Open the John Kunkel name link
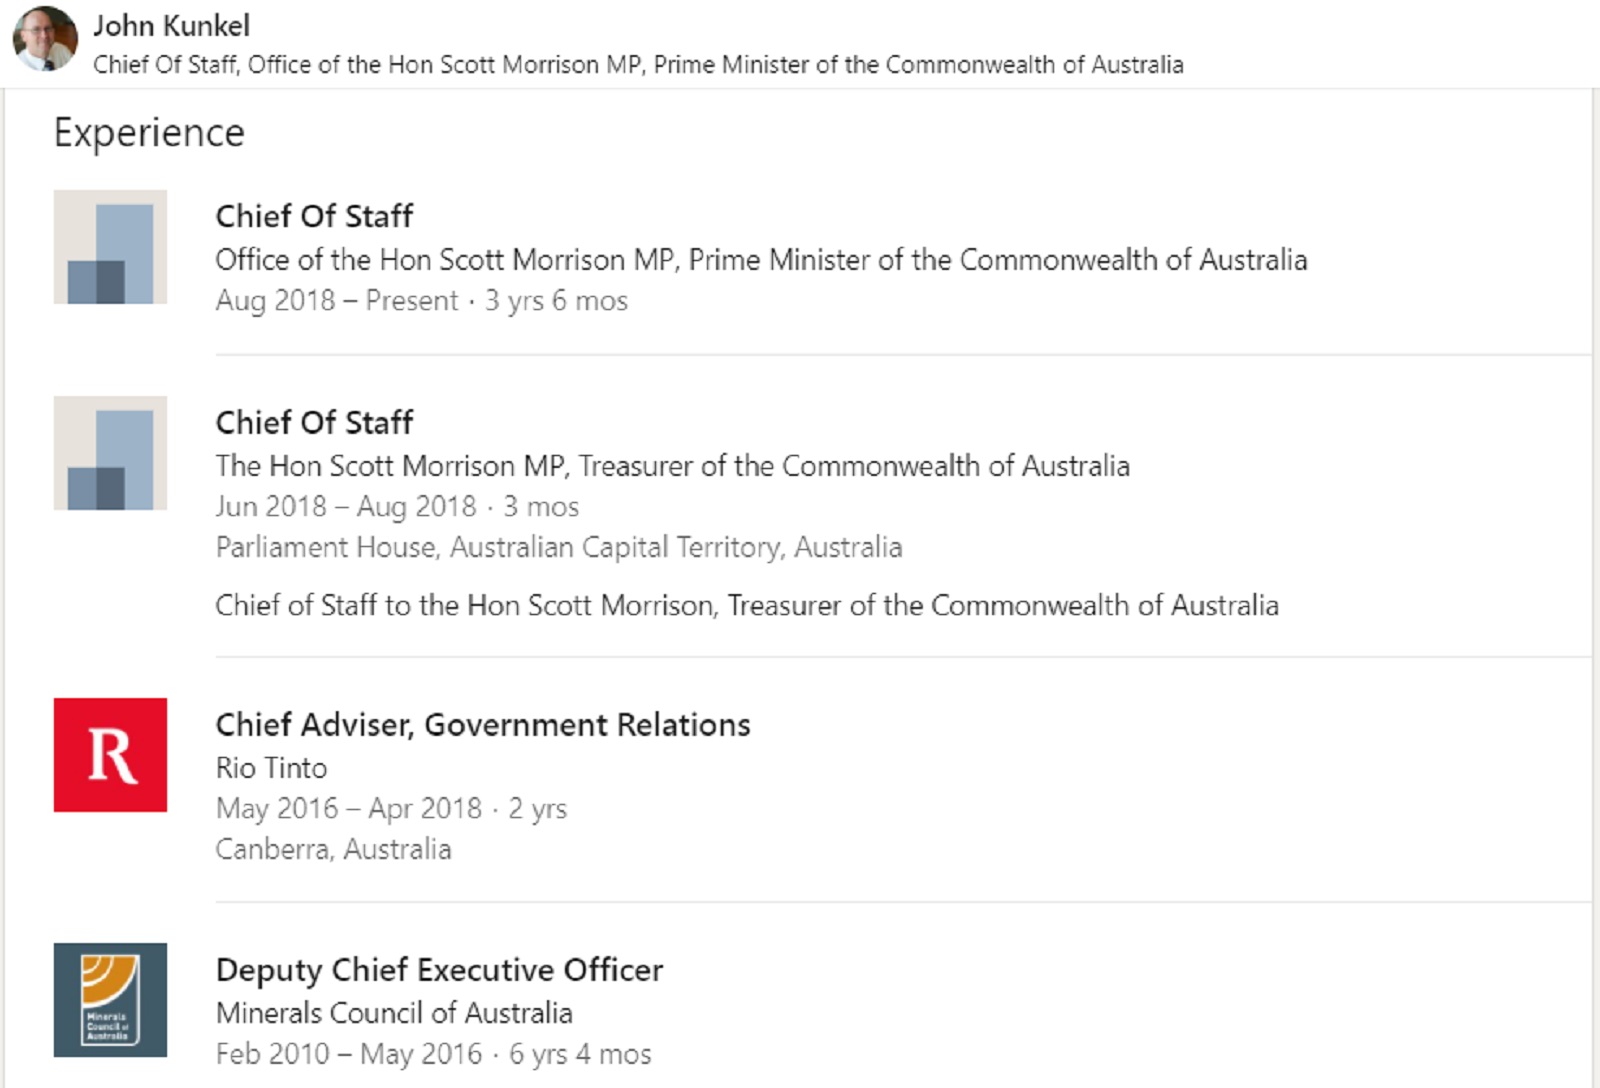 pyautogui.click(x=171, y=26)
